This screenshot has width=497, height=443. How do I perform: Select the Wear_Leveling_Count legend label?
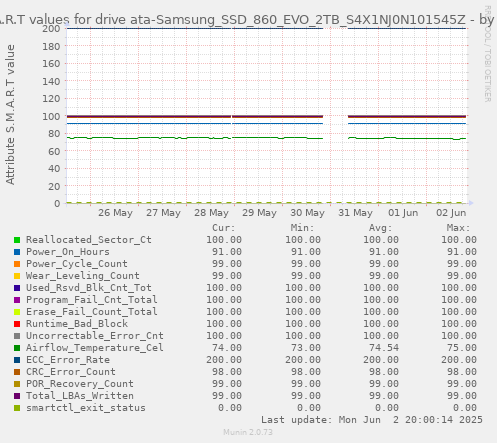coord(83,276)
